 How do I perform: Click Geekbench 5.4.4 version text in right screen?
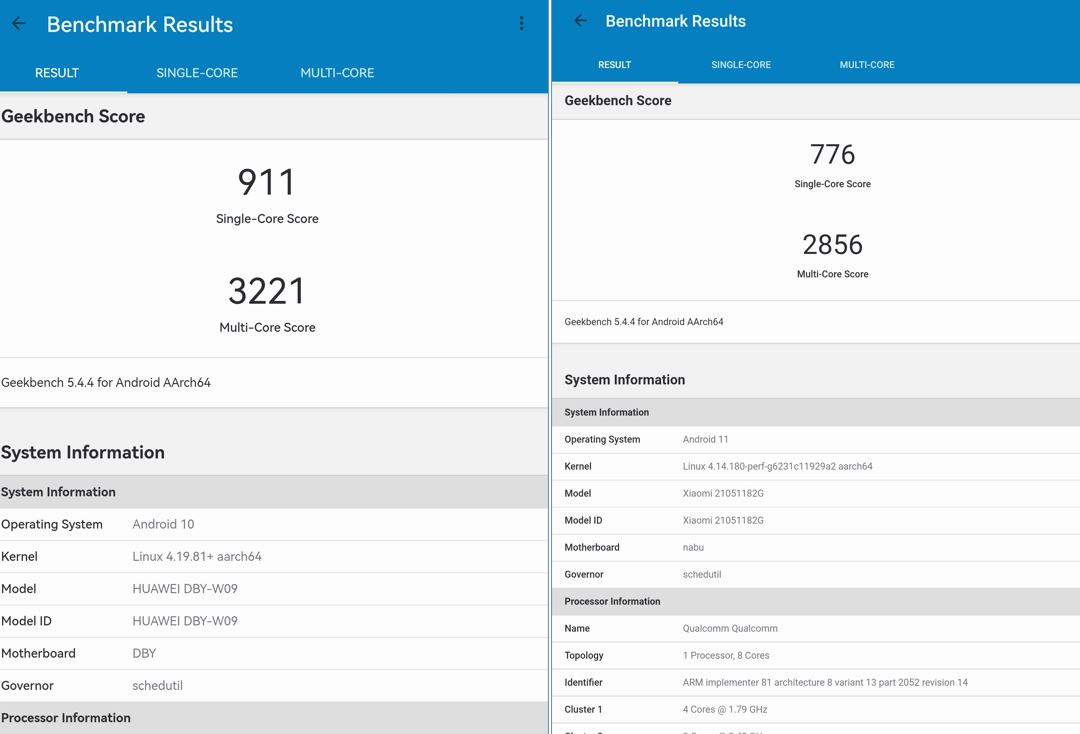pos(644,322)
